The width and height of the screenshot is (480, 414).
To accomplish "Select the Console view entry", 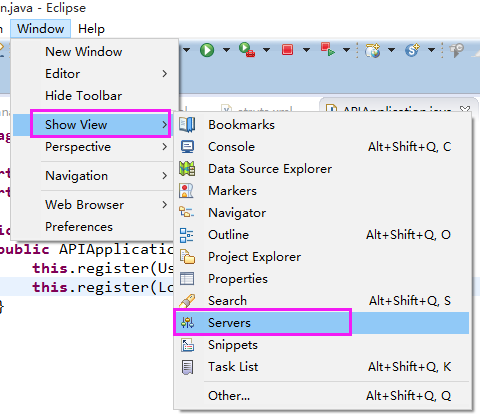I will 322,147.
